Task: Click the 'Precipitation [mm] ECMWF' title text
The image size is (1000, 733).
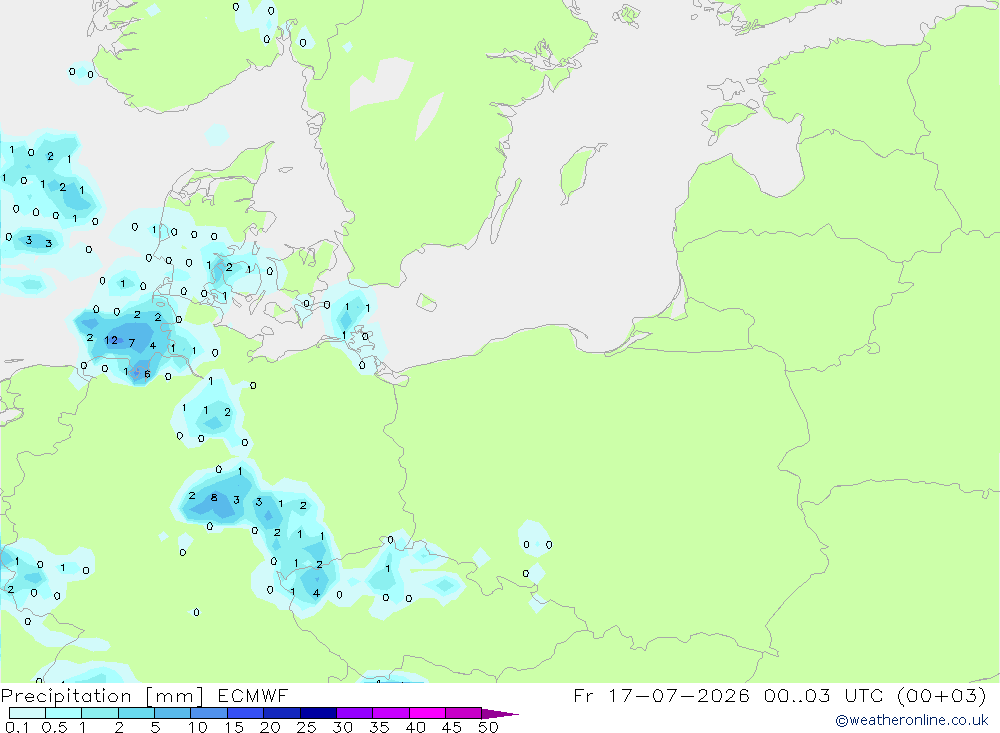Action: click(x=145, y=695)
